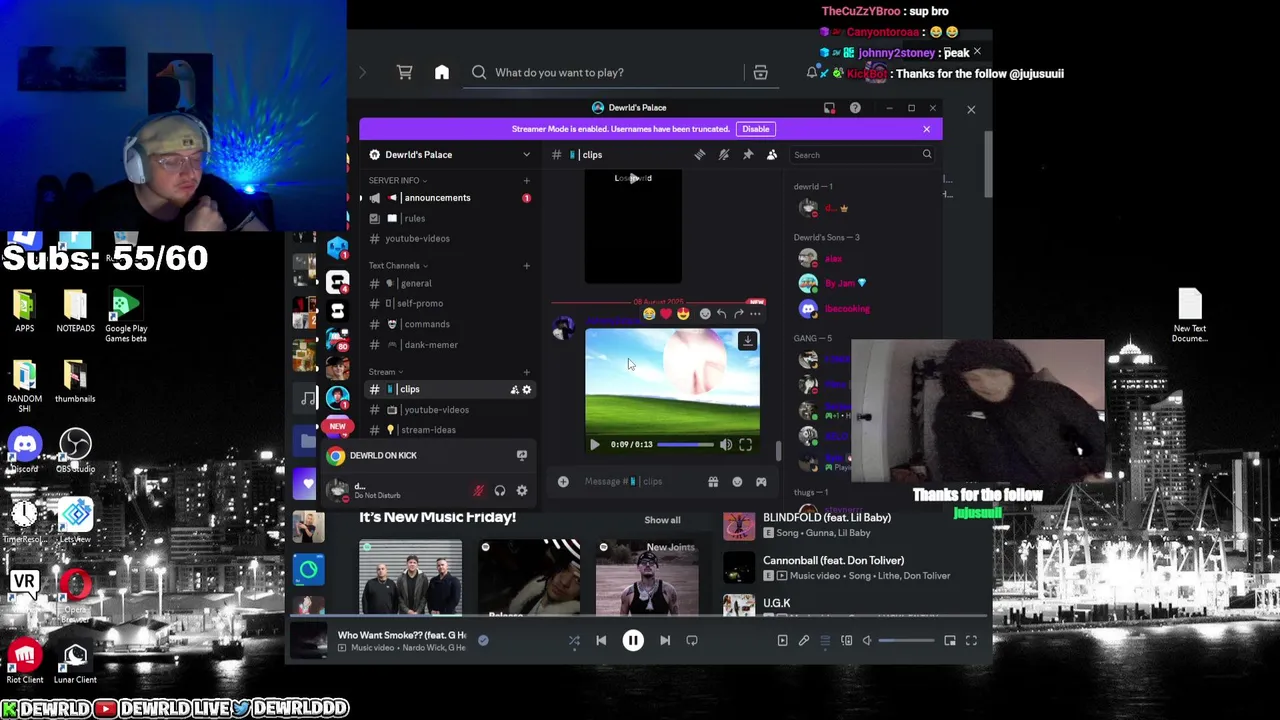Open the dank-memer channel
Screen dimensions: 1280x720
448,345
